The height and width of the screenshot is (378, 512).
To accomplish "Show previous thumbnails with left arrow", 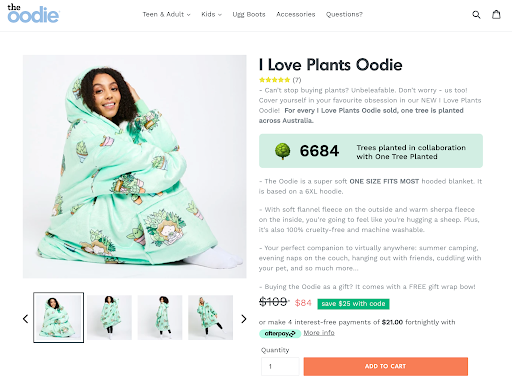I will coord(25,319).
